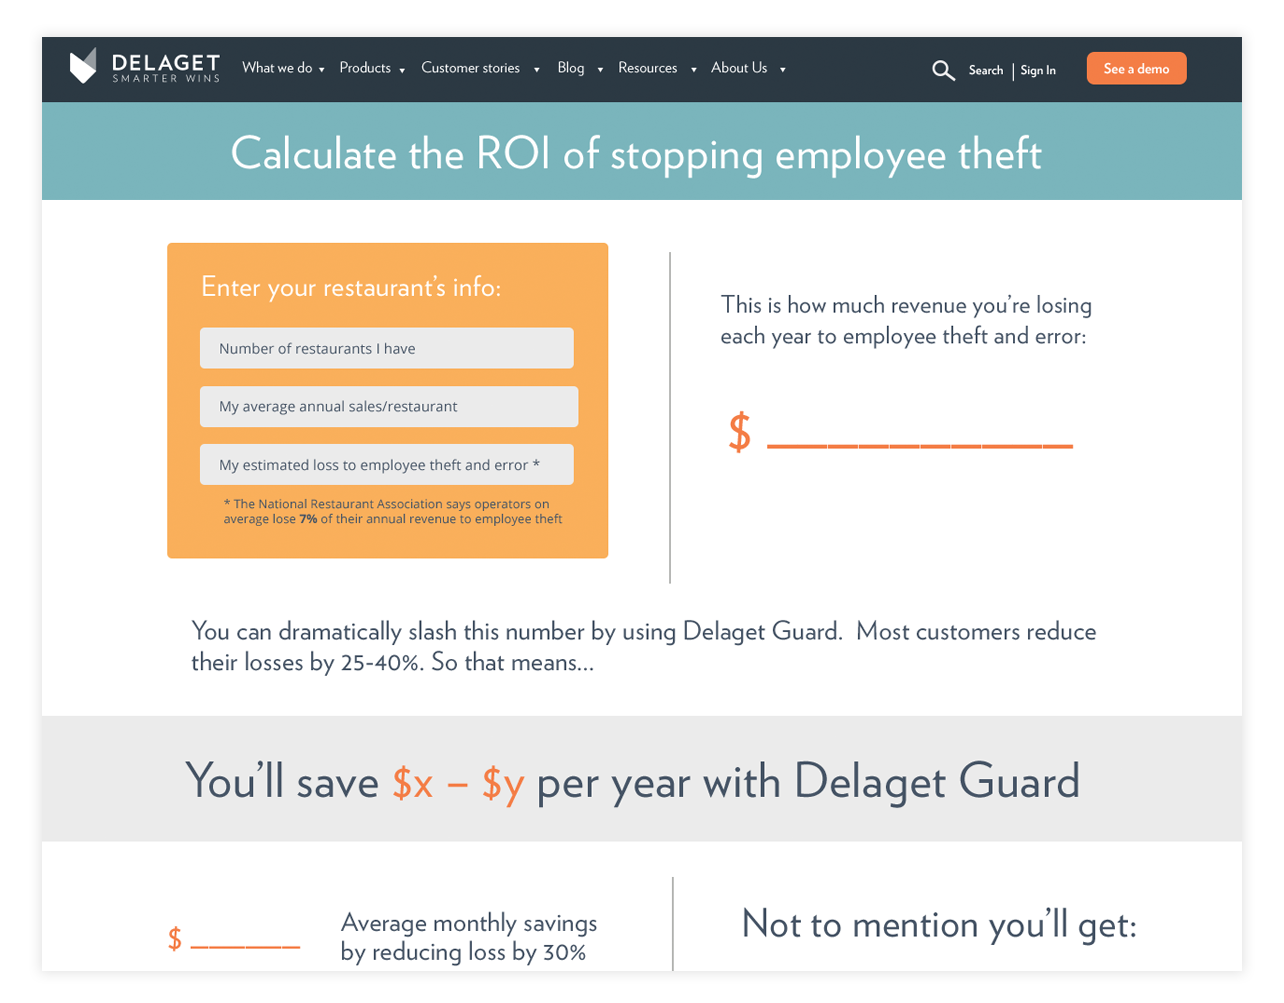Click the revenue you're losing each year text
1284x1003 pixels.
tap(906, 320)
